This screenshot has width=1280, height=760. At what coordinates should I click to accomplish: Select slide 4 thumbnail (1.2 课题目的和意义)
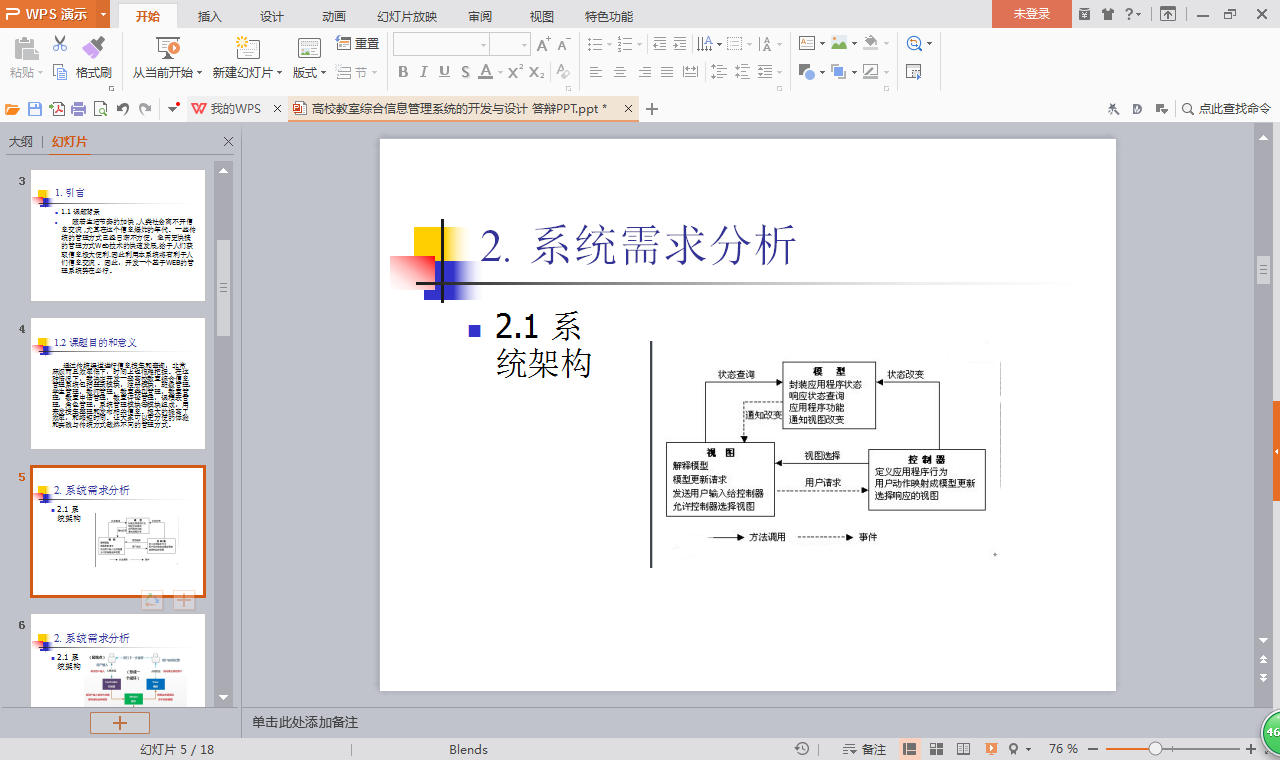coord(118,384)
